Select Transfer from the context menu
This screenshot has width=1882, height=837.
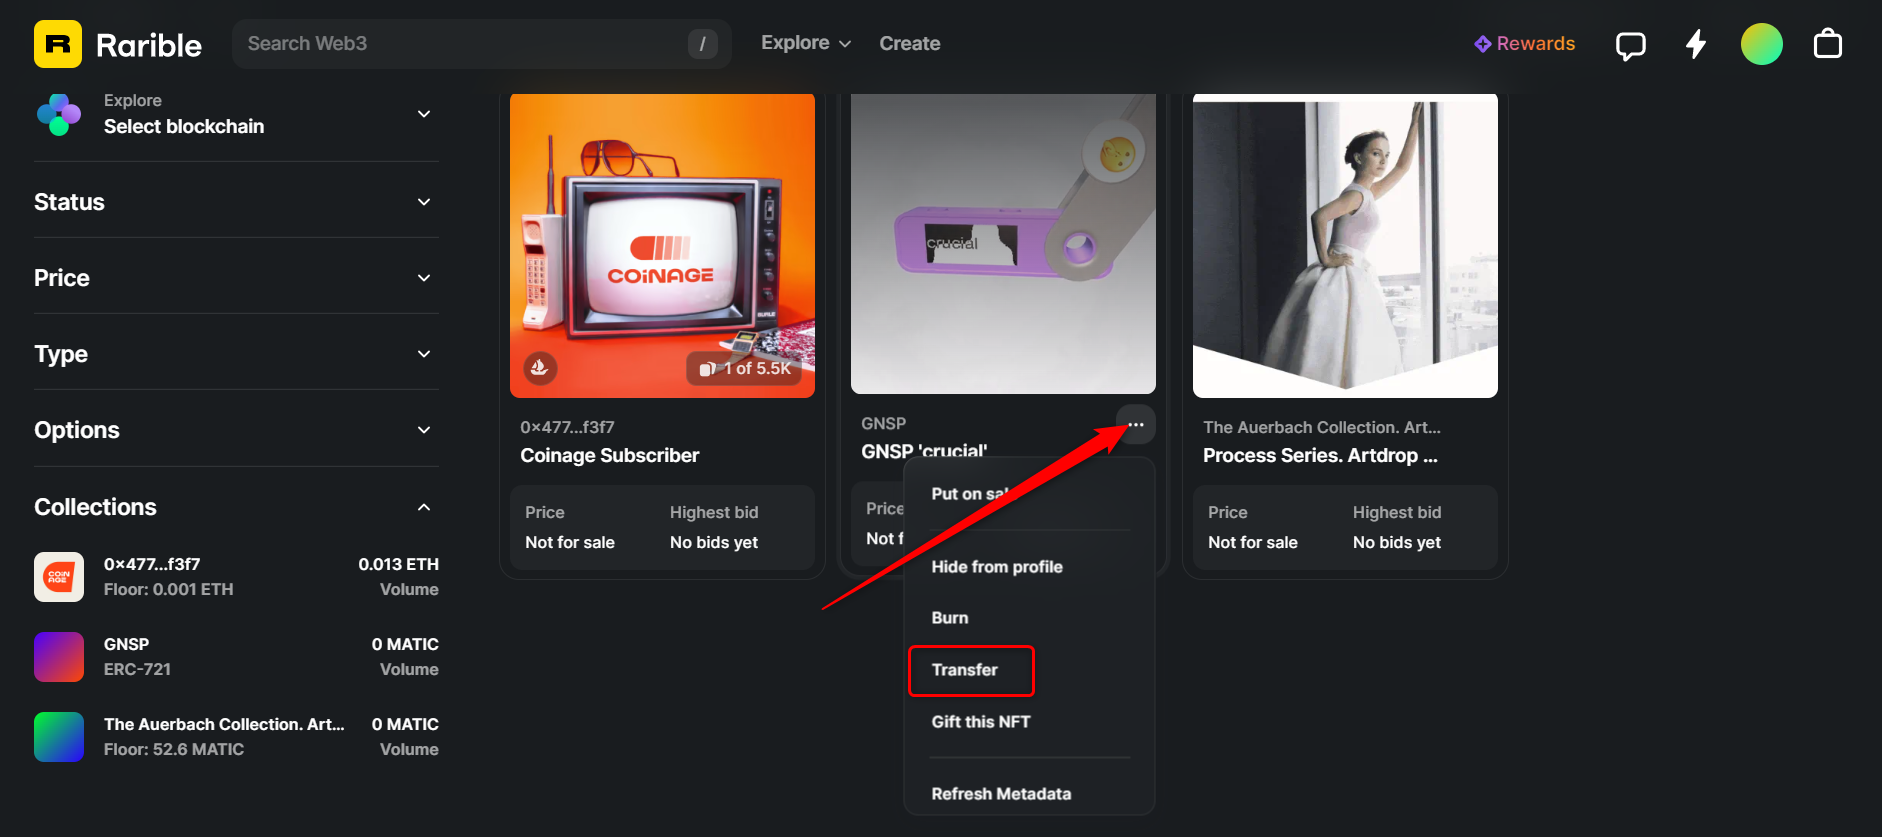click(966, 670)
